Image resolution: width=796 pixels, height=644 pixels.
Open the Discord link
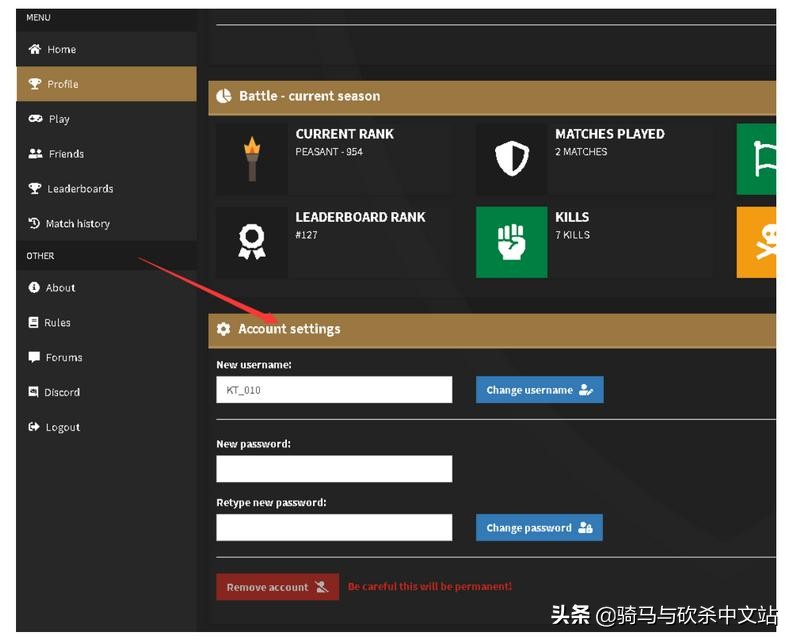coord(107,392)
